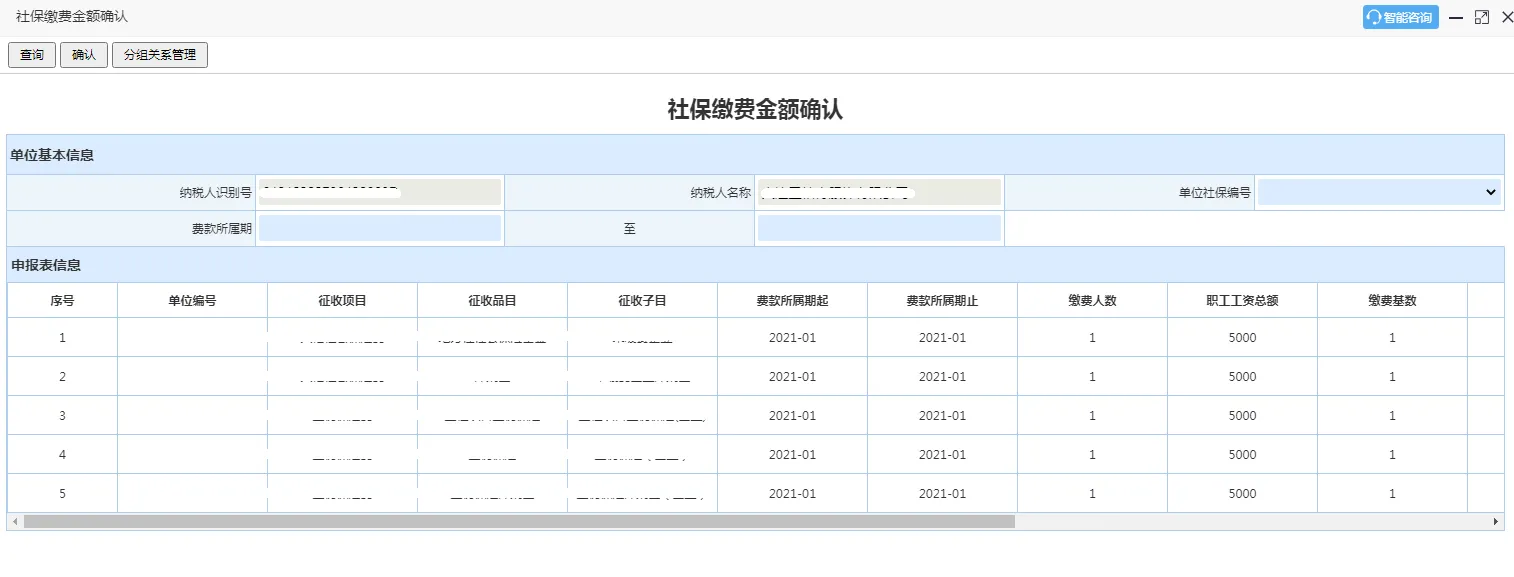1514x577 pixels.
Task: Click the 纳税人识别号 field
Action: [x=380, y=192]
